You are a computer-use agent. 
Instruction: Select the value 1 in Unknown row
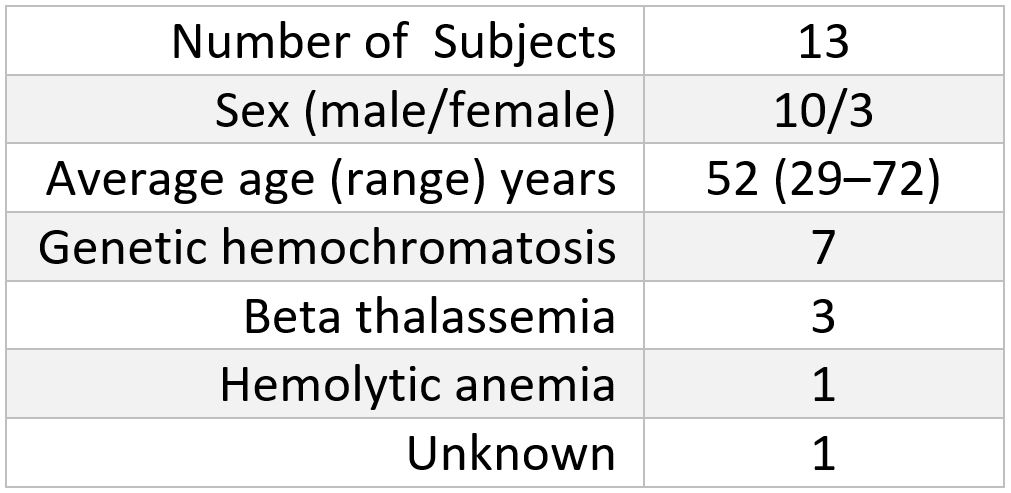(x=823, y=453)
